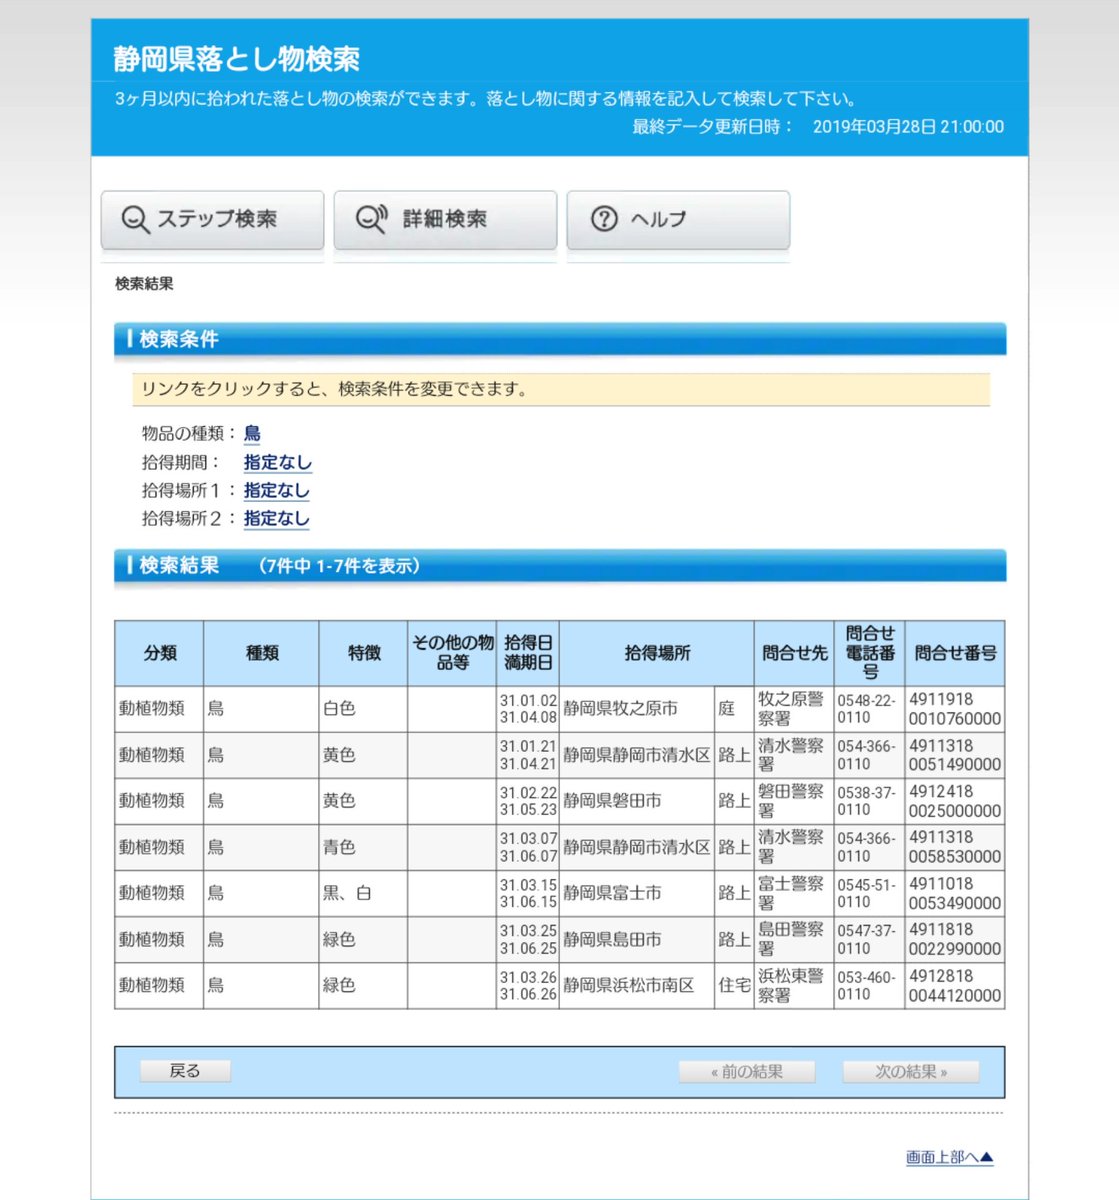Select the 黒、白 feature cell
Screen dimensions: 1119x1200
363,893
